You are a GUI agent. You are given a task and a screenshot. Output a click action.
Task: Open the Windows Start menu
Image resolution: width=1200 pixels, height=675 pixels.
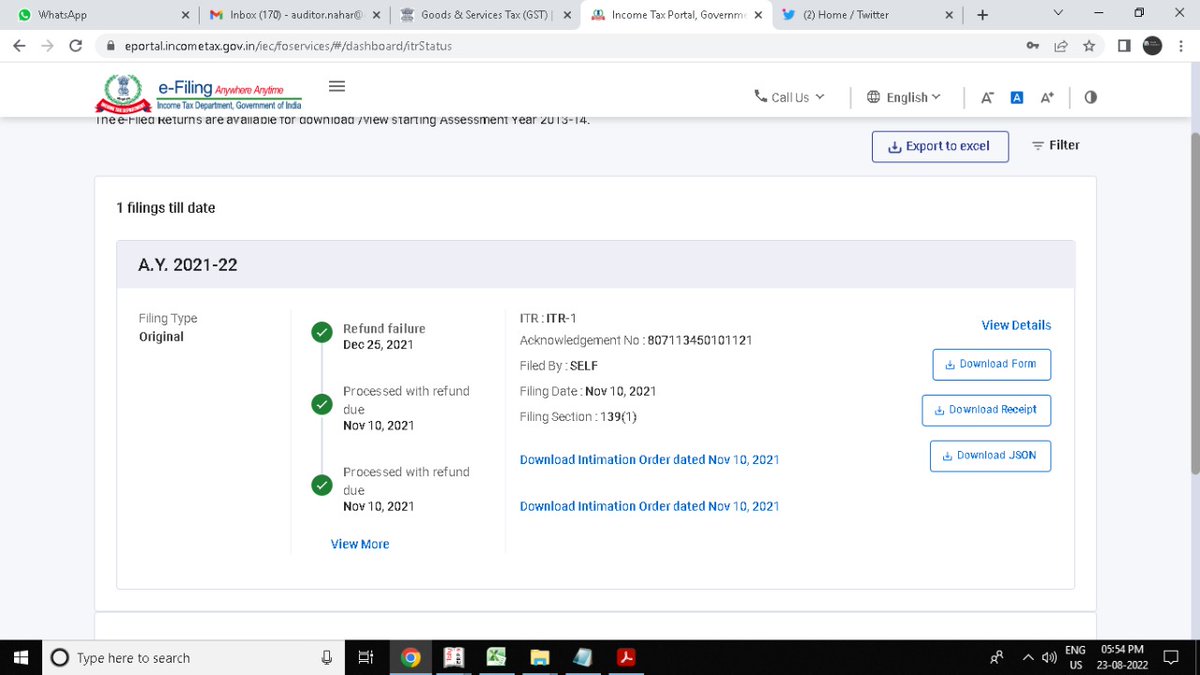pyautogui.click(x=21, y=657)
